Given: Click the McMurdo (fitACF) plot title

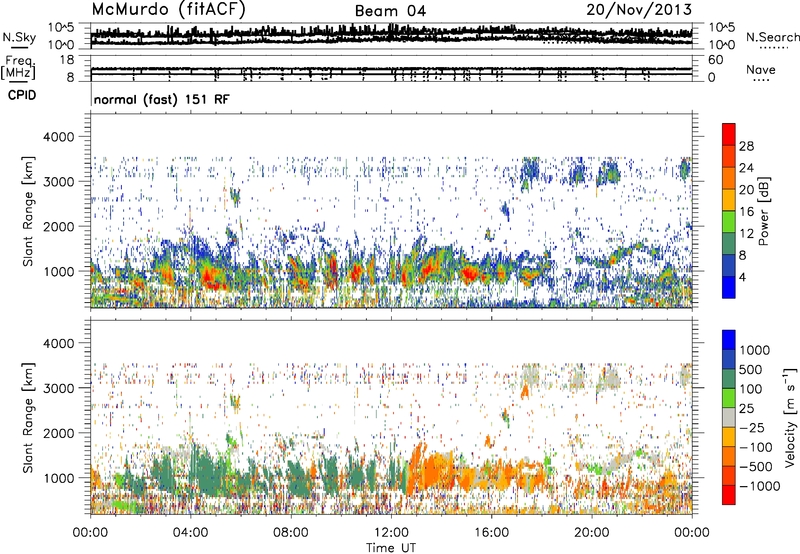Looking at the screenshot, I should [169, 10].
